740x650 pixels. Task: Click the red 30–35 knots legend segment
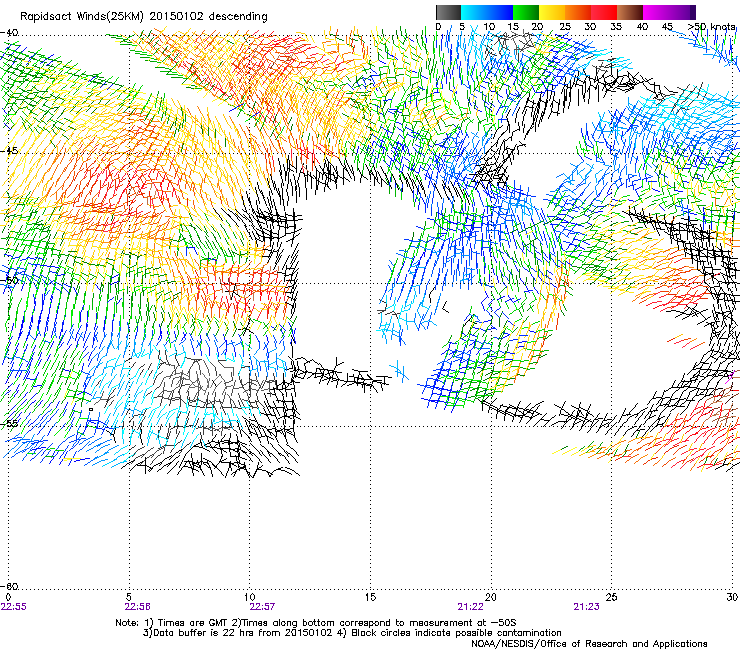(604, 12)
